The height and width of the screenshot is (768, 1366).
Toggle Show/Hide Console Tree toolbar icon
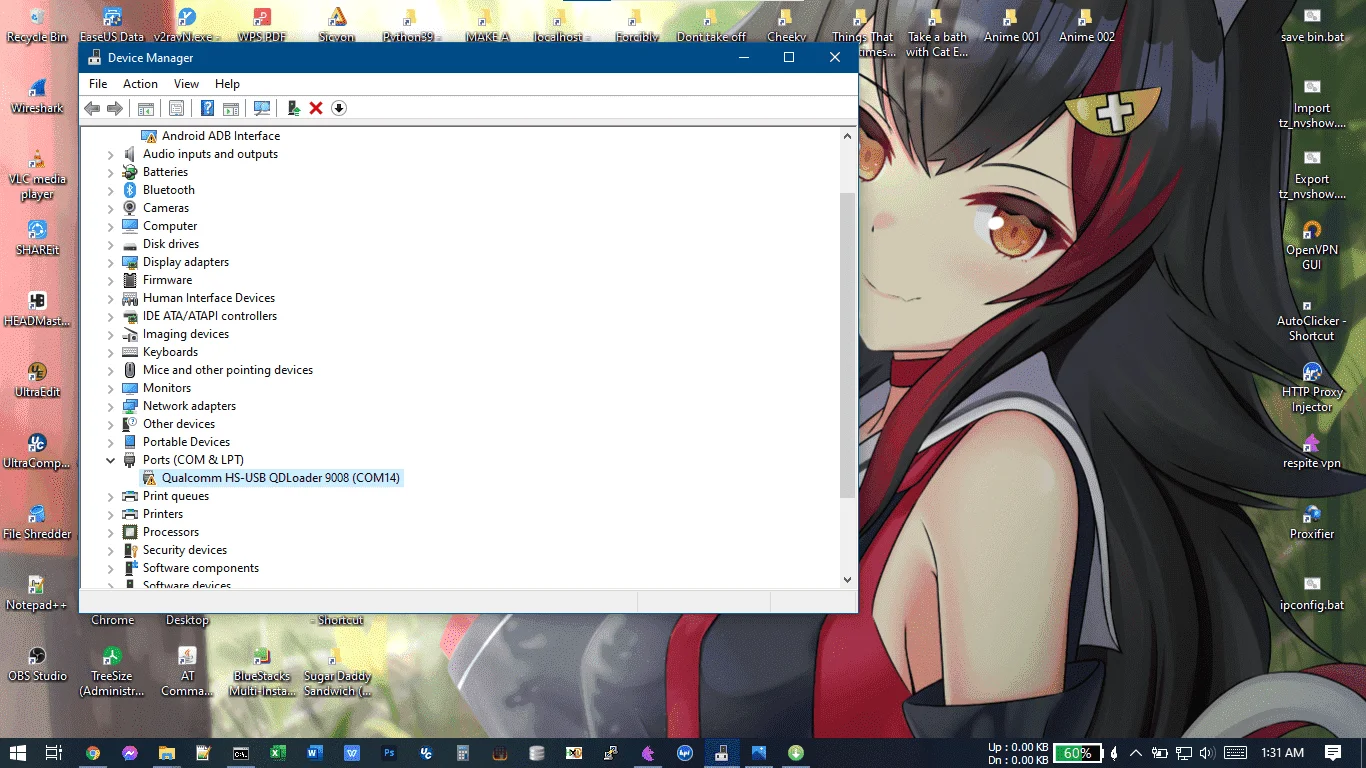[146, 108]
